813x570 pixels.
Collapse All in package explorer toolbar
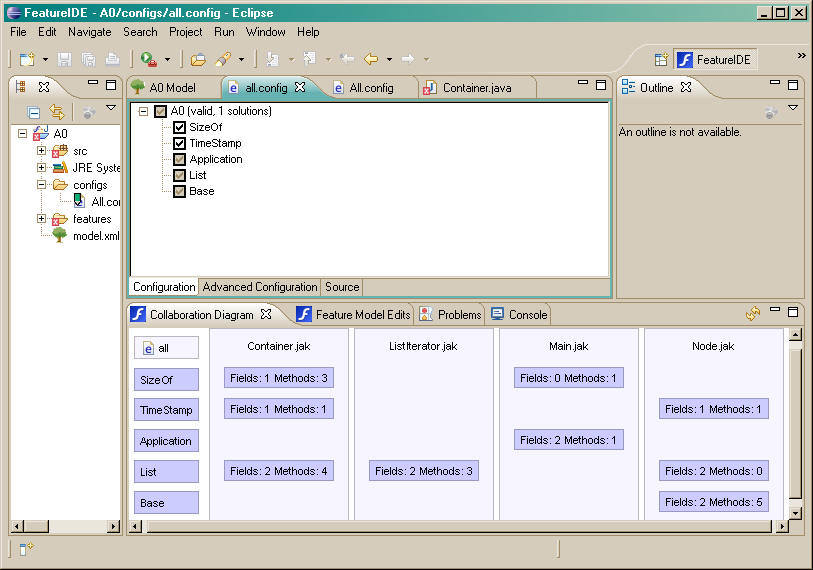(x=34, y=113)
